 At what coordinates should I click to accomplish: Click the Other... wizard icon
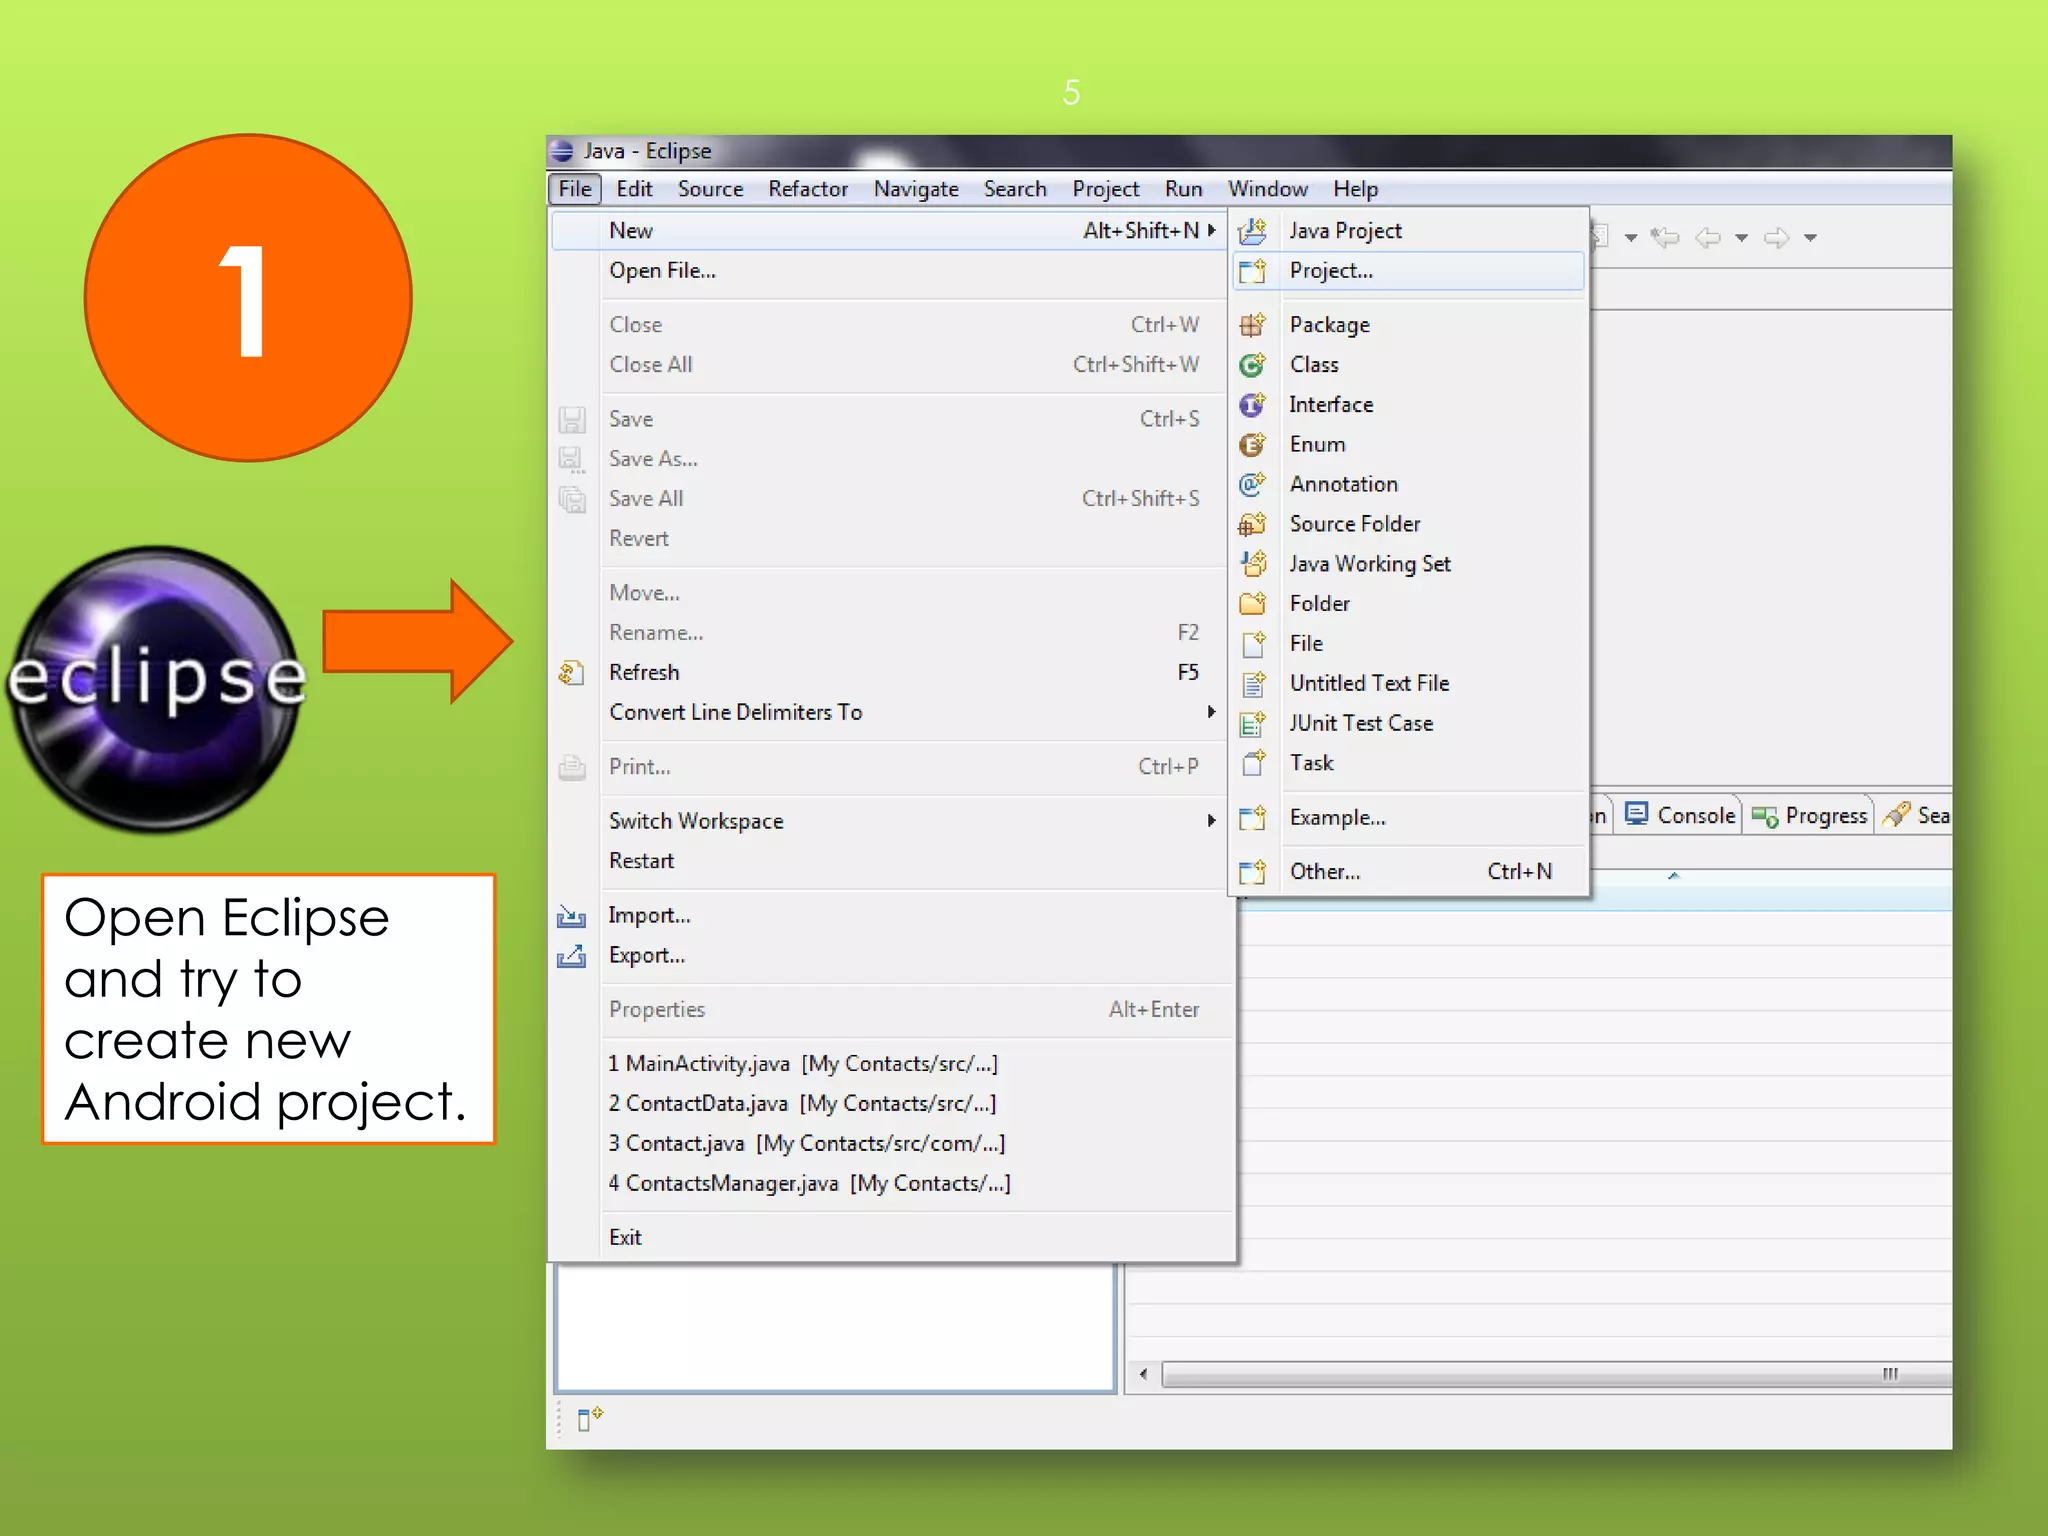tap(1252, 872)
